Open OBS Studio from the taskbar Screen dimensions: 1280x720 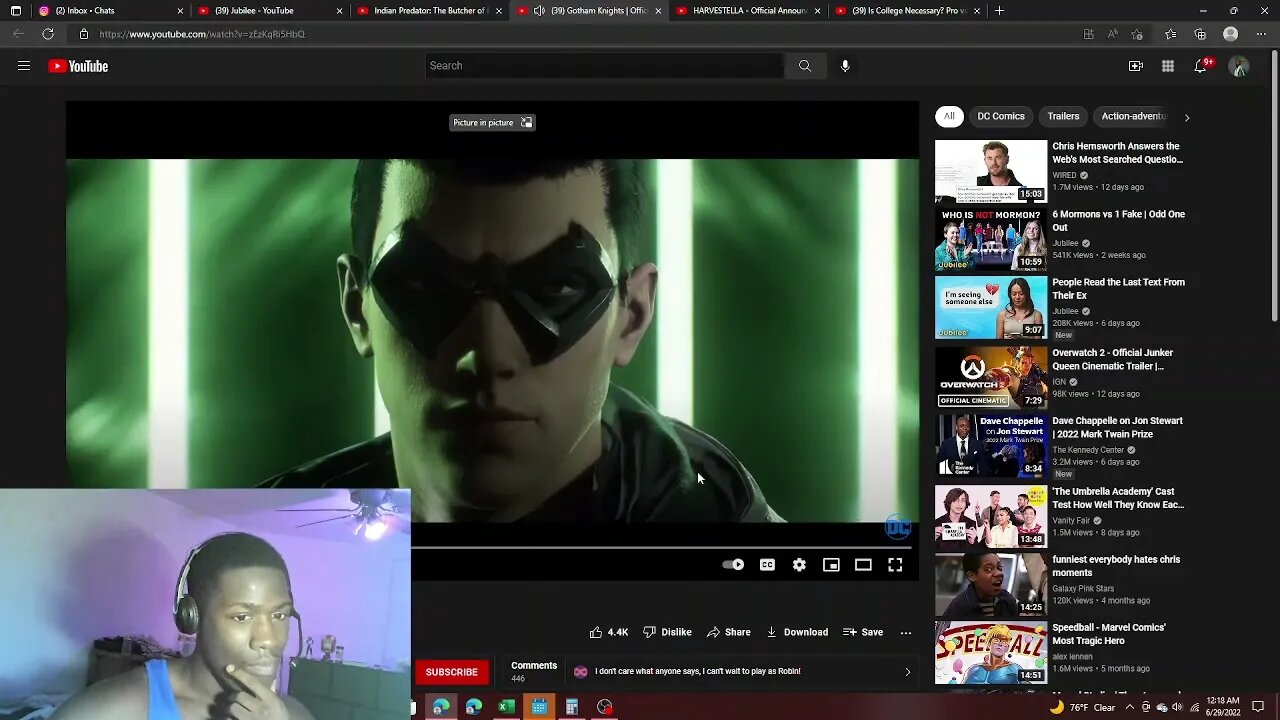pos(605,707)
